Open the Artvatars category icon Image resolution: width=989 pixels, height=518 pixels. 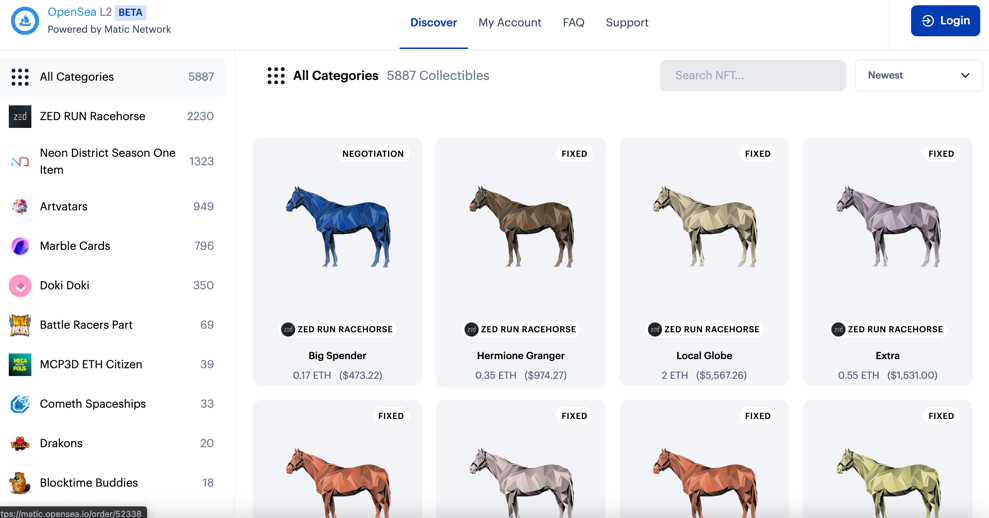[20, 206]
